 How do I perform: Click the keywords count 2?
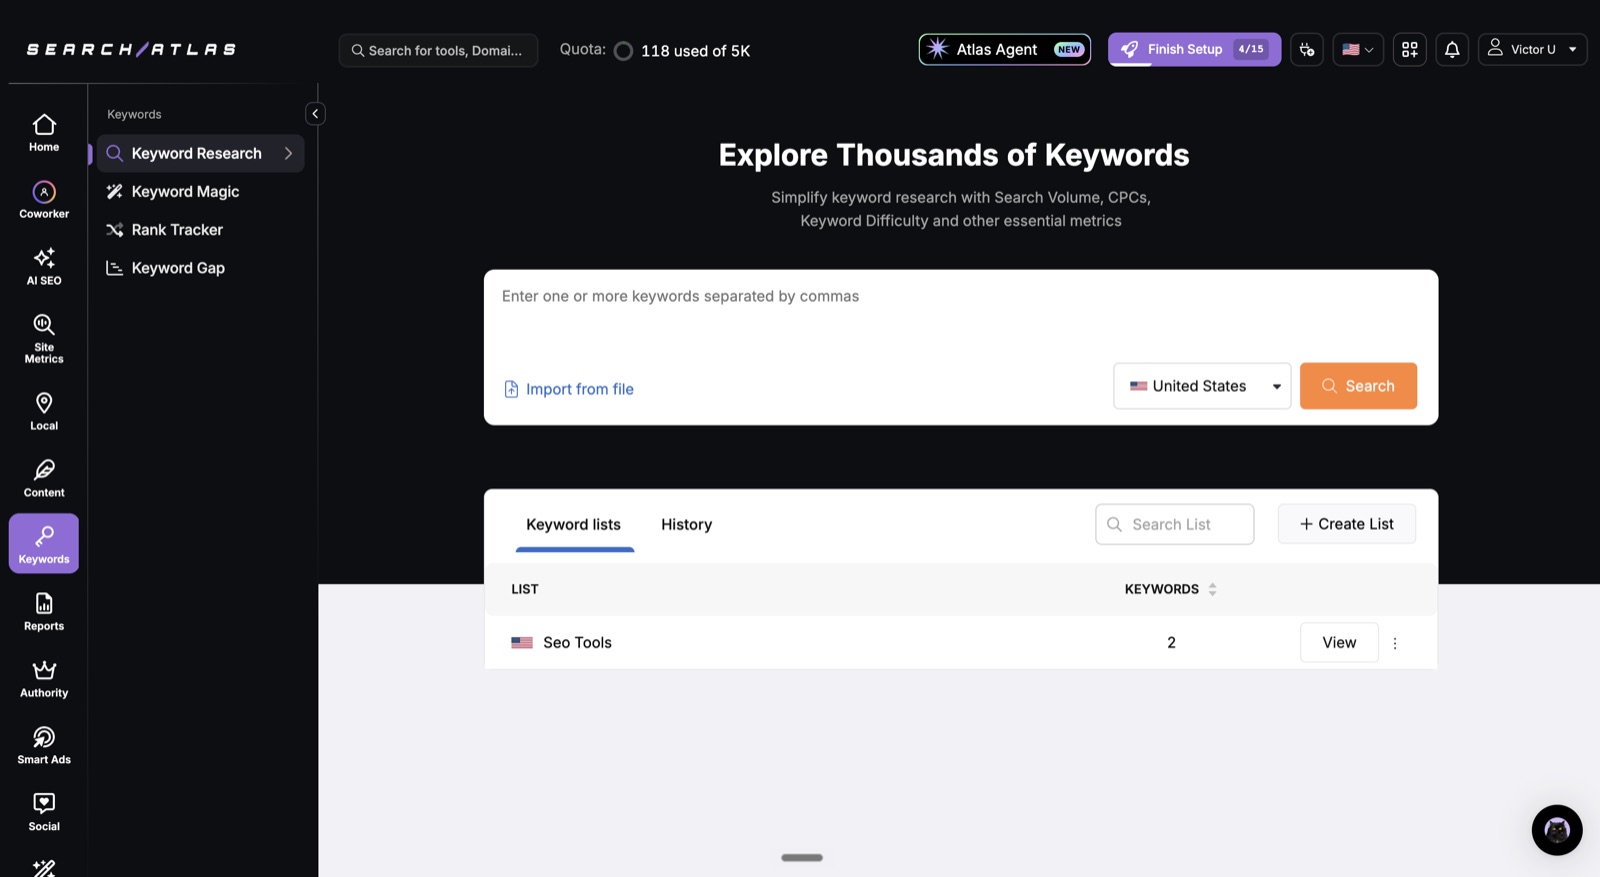pyautogui.click(x=1171, y=643)
